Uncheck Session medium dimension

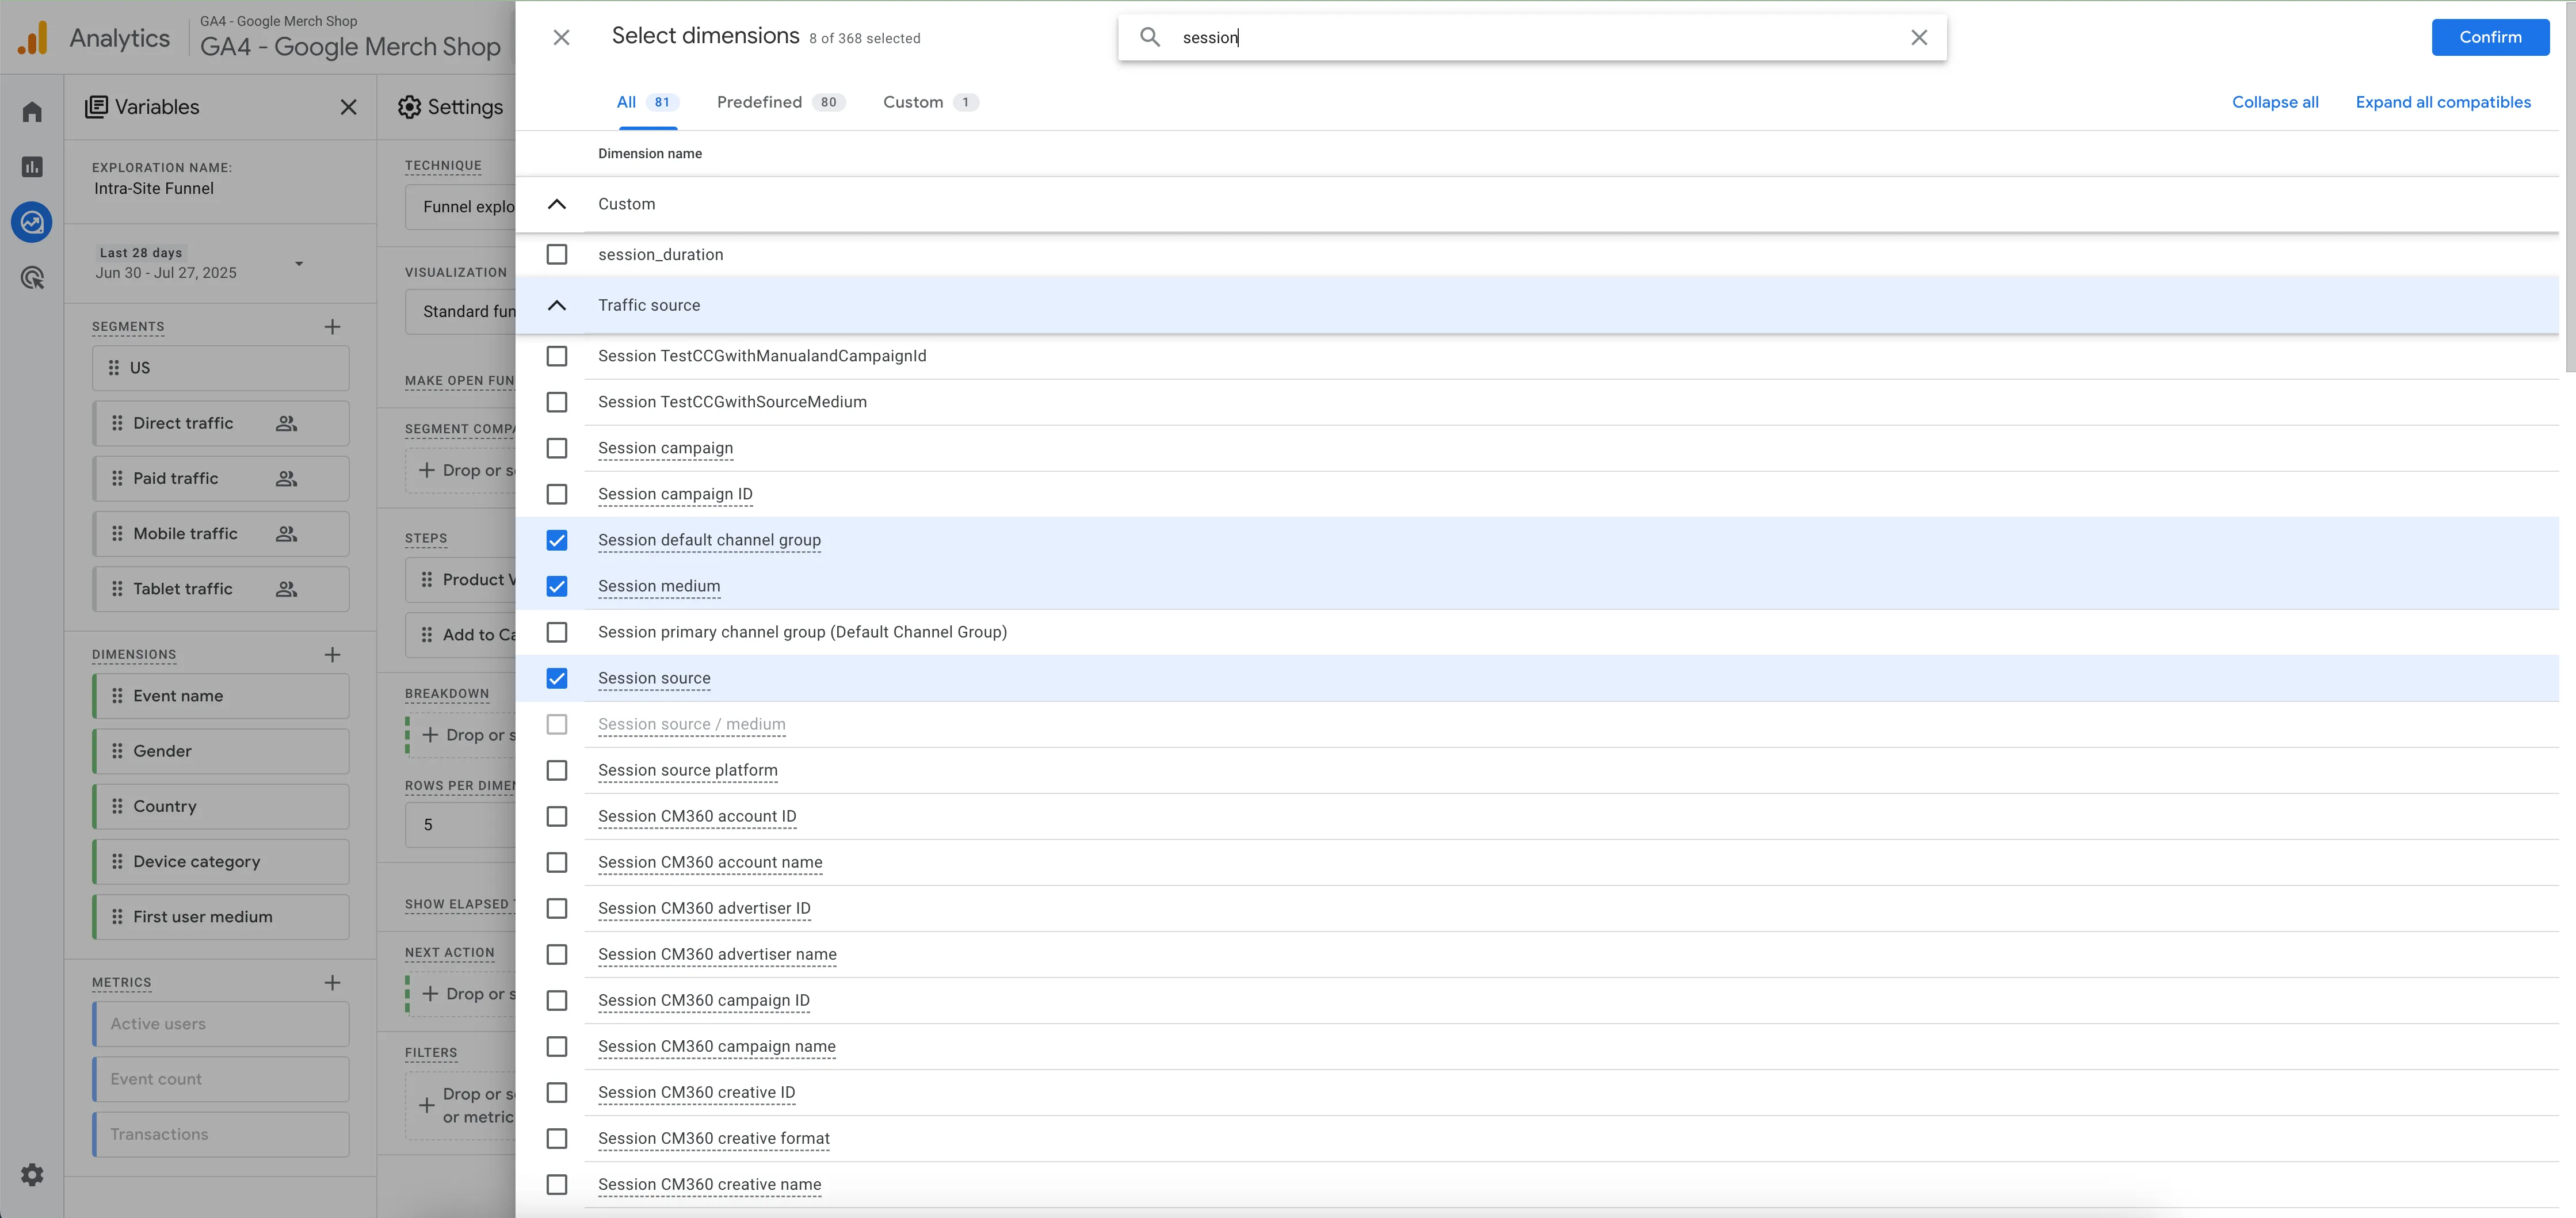pos(557,587)
